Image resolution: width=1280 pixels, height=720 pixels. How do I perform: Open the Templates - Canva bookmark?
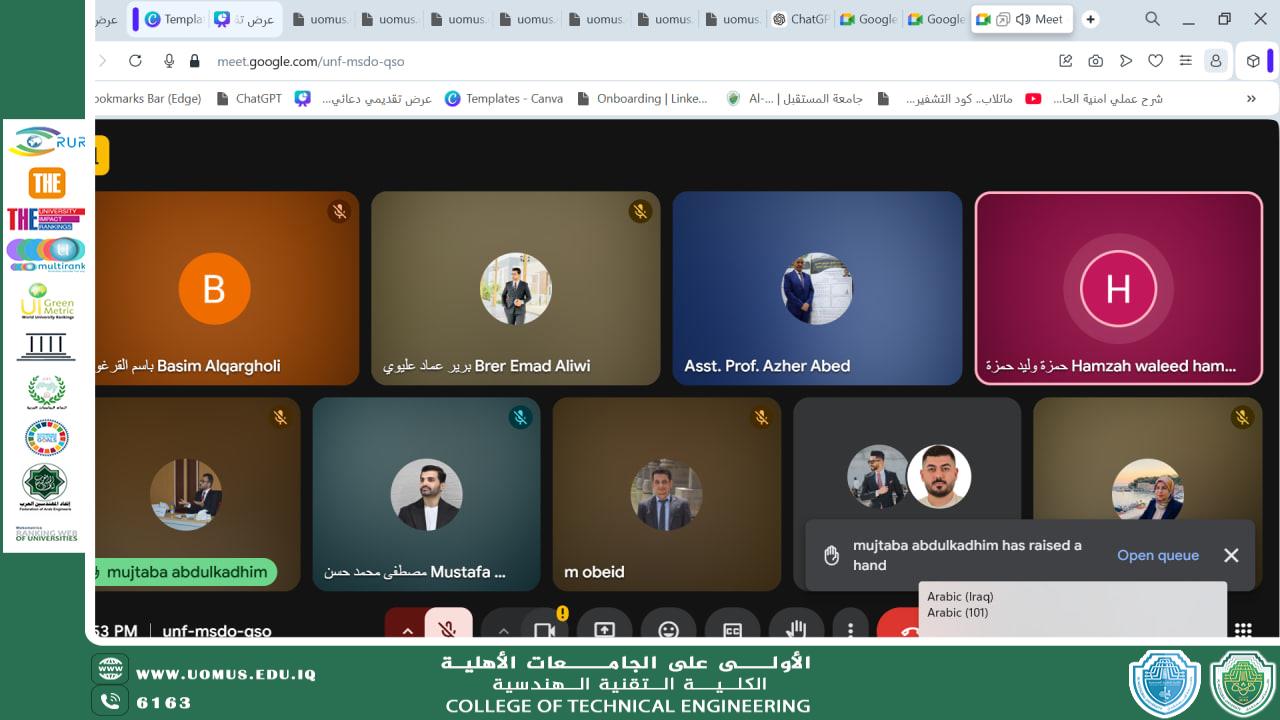tap(504, 98)
